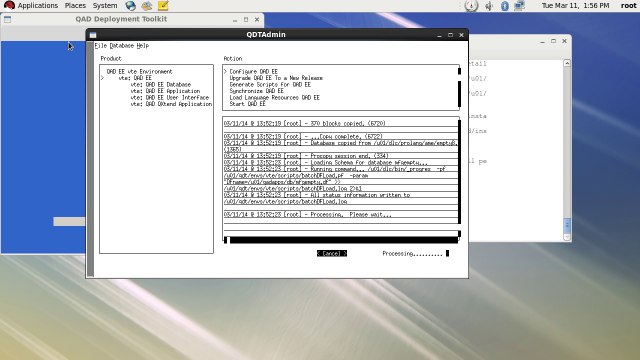Select vte: QAD QXtend Application in tree
Viewport: 640px width, 360px height.
[x=171, y=104]
